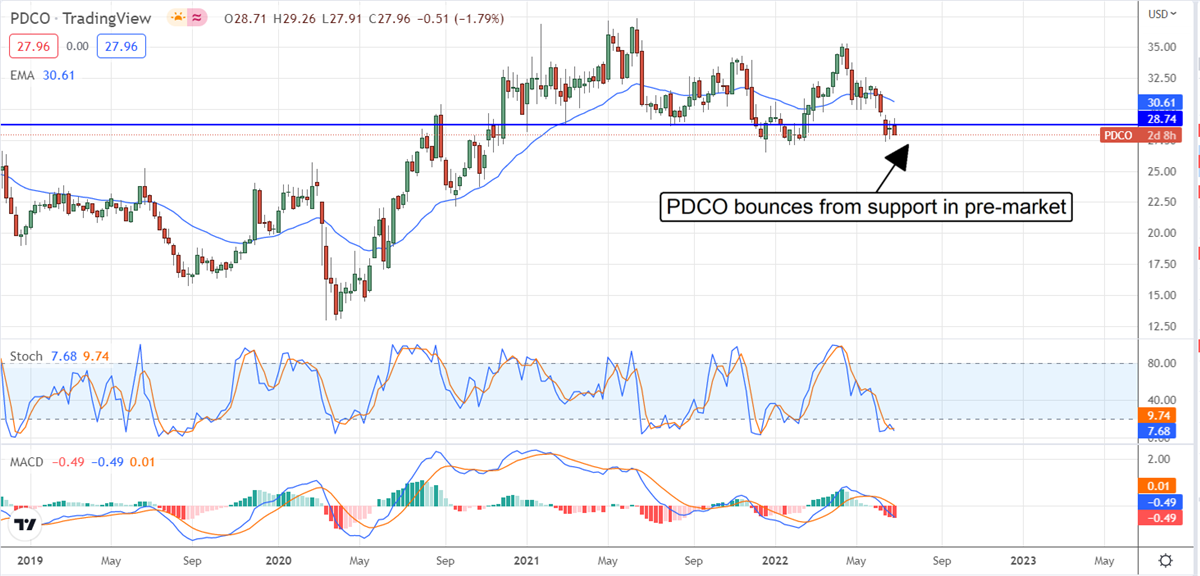Click the EMA legend value 30.61
This screenshot has height=576, width=1200.
click(x=58, y=75)
